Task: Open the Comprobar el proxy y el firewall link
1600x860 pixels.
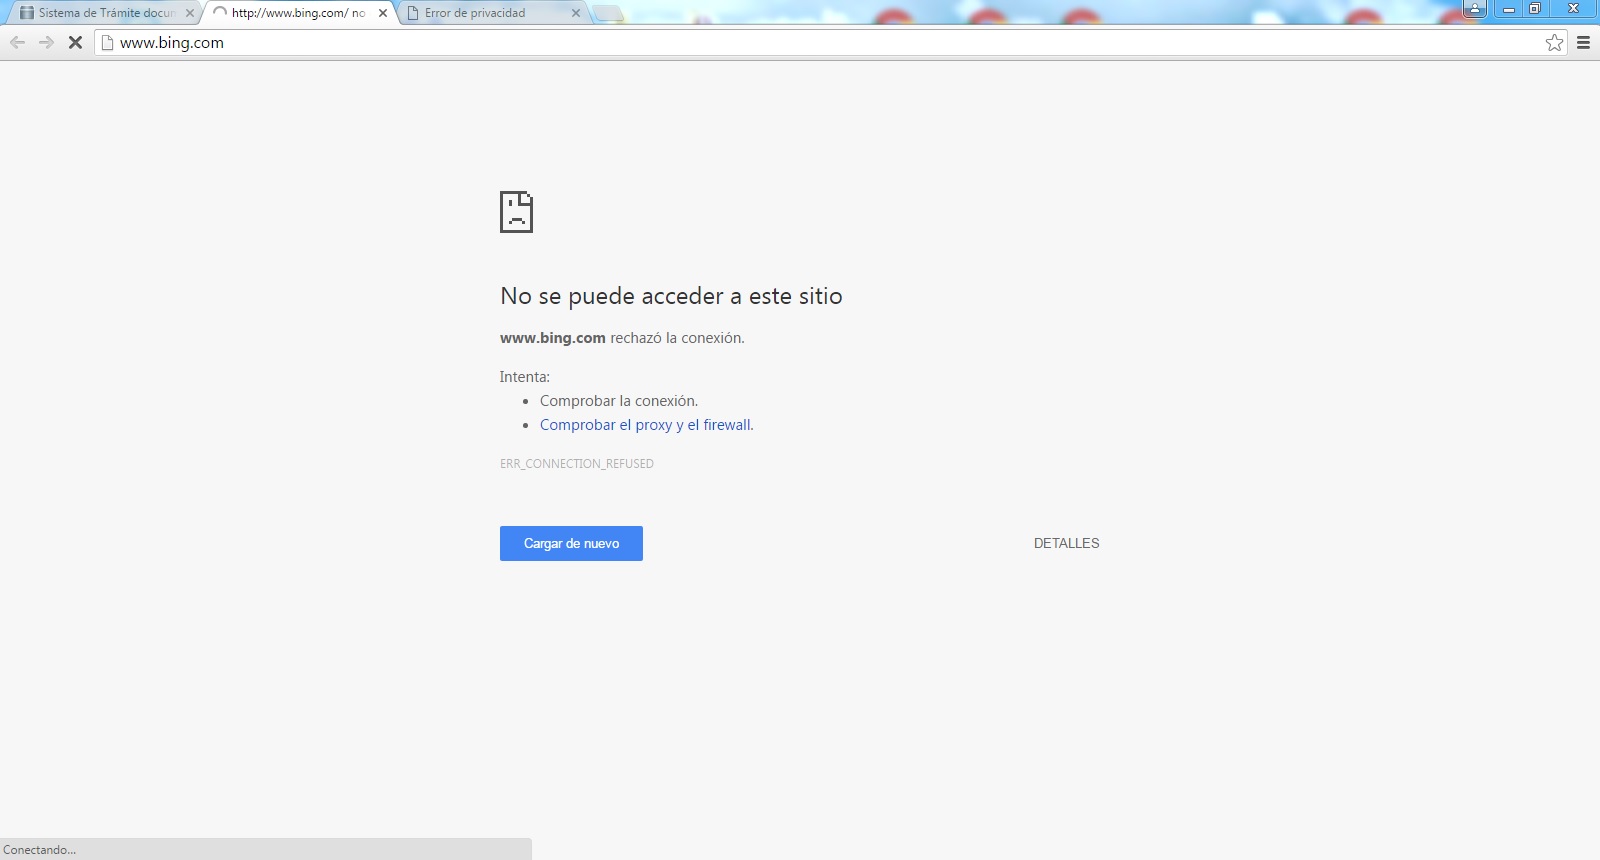Action: (x=645, y=425)
